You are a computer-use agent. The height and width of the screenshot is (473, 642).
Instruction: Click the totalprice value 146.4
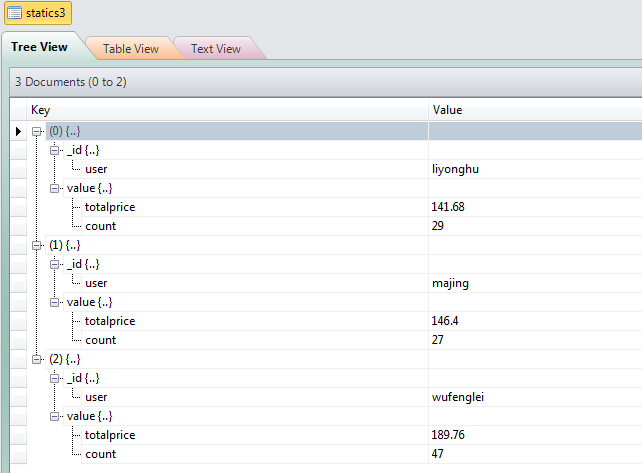[x=445, y=321]
